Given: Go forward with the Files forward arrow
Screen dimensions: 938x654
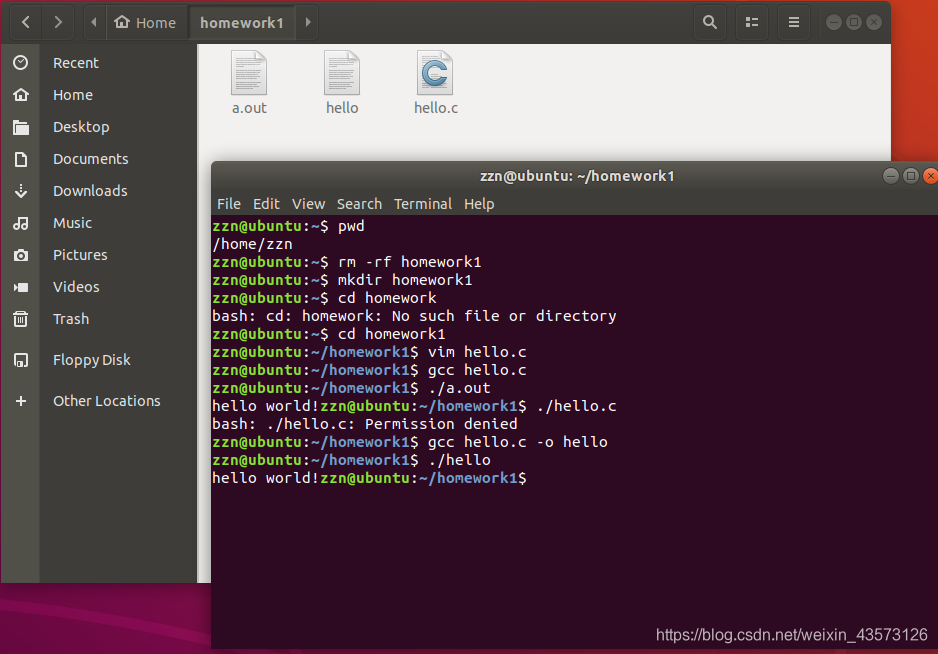Looking at the screenshot, I should point(58,23).
